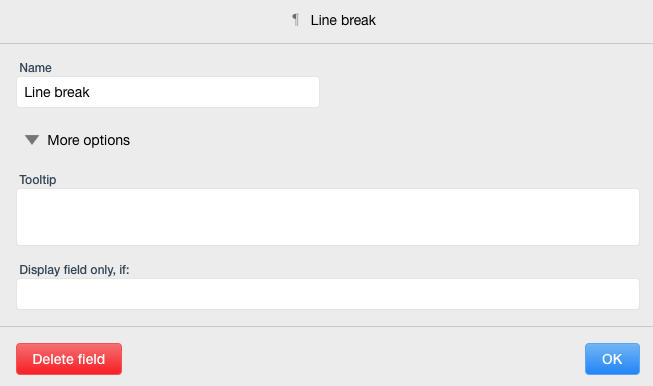
Task: Focus the Name input field
Action: click(168, 92)
